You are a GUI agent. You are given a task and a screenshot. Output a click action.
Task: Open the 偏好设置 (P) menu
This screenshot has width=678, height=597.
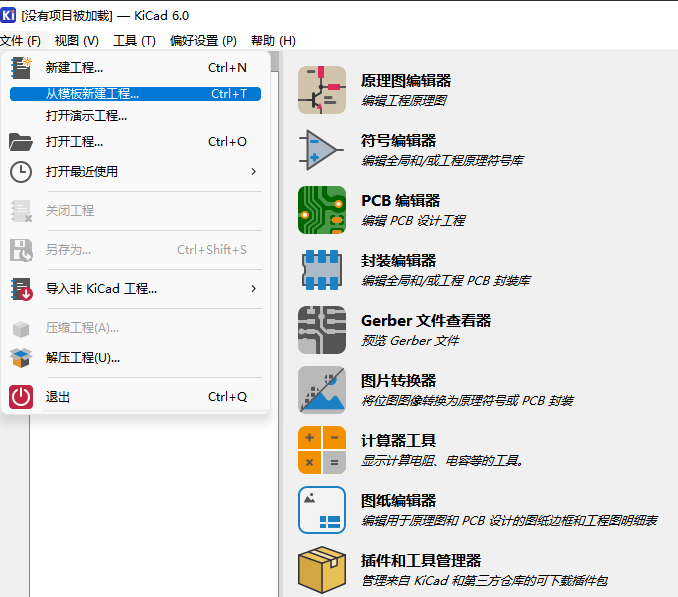click(x=203, y=41)
